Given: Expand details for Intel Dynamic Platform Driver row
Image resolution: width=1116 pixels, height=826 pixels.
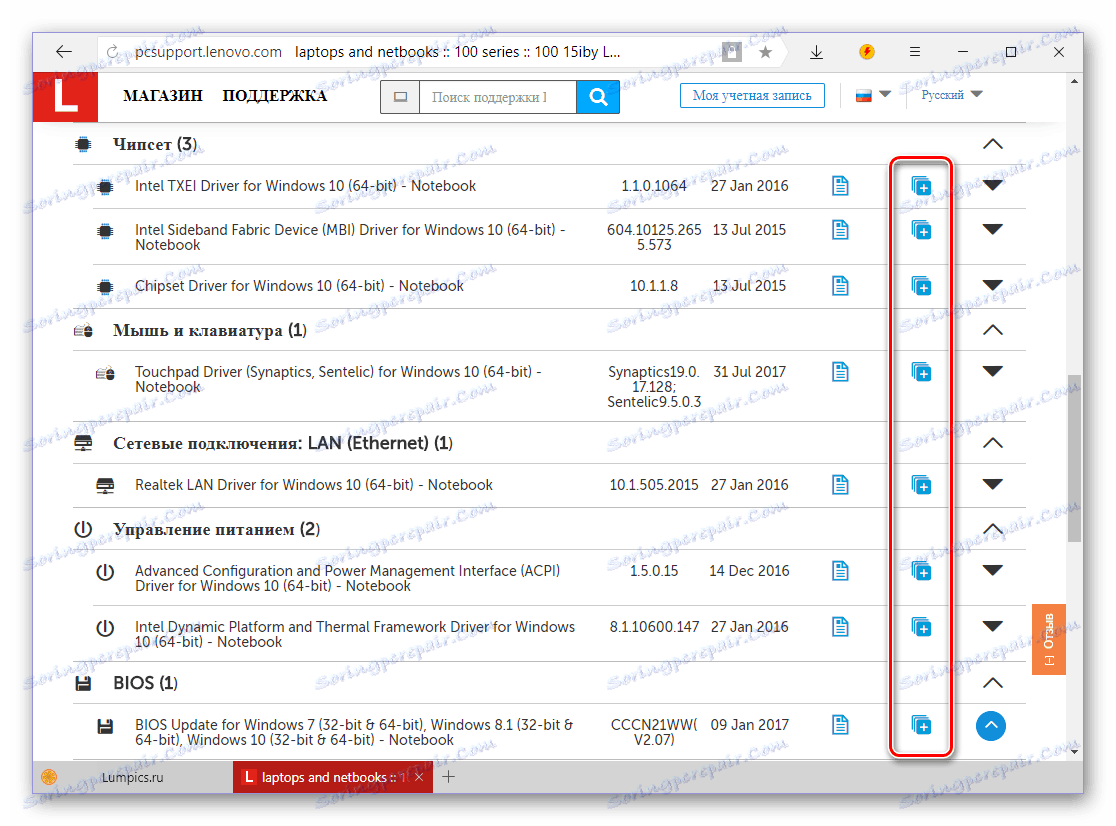Looking at the screenshot, I should pyautogui.click(x=992, y=626).
